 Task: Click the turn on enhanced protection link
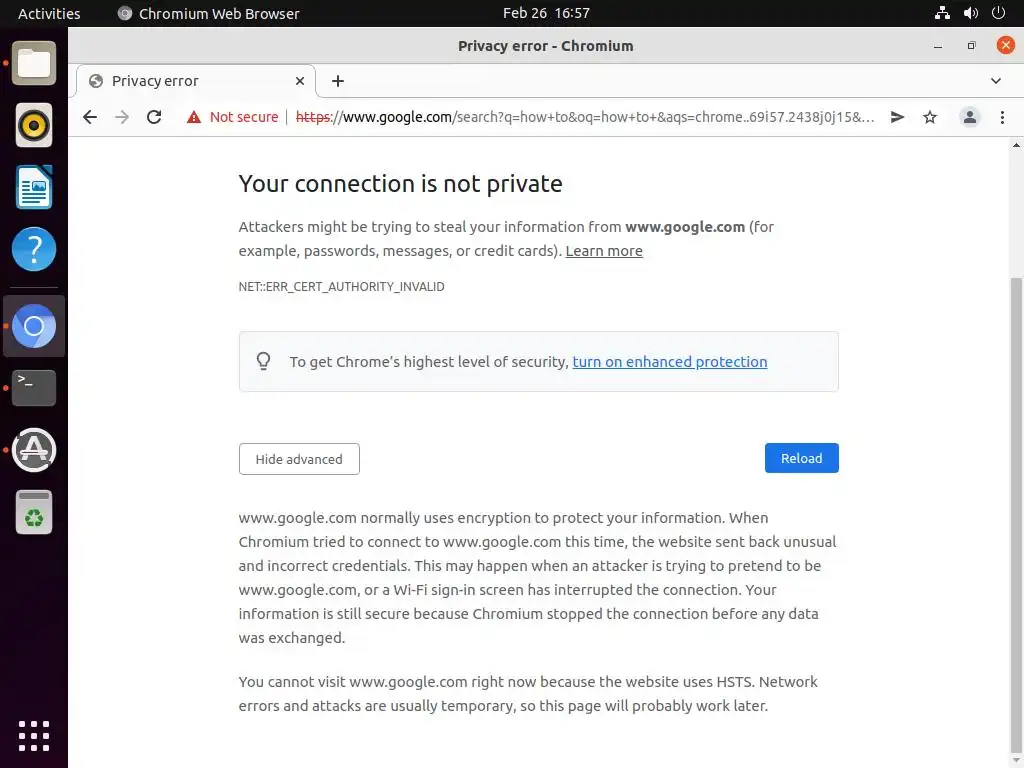point(670,362)
